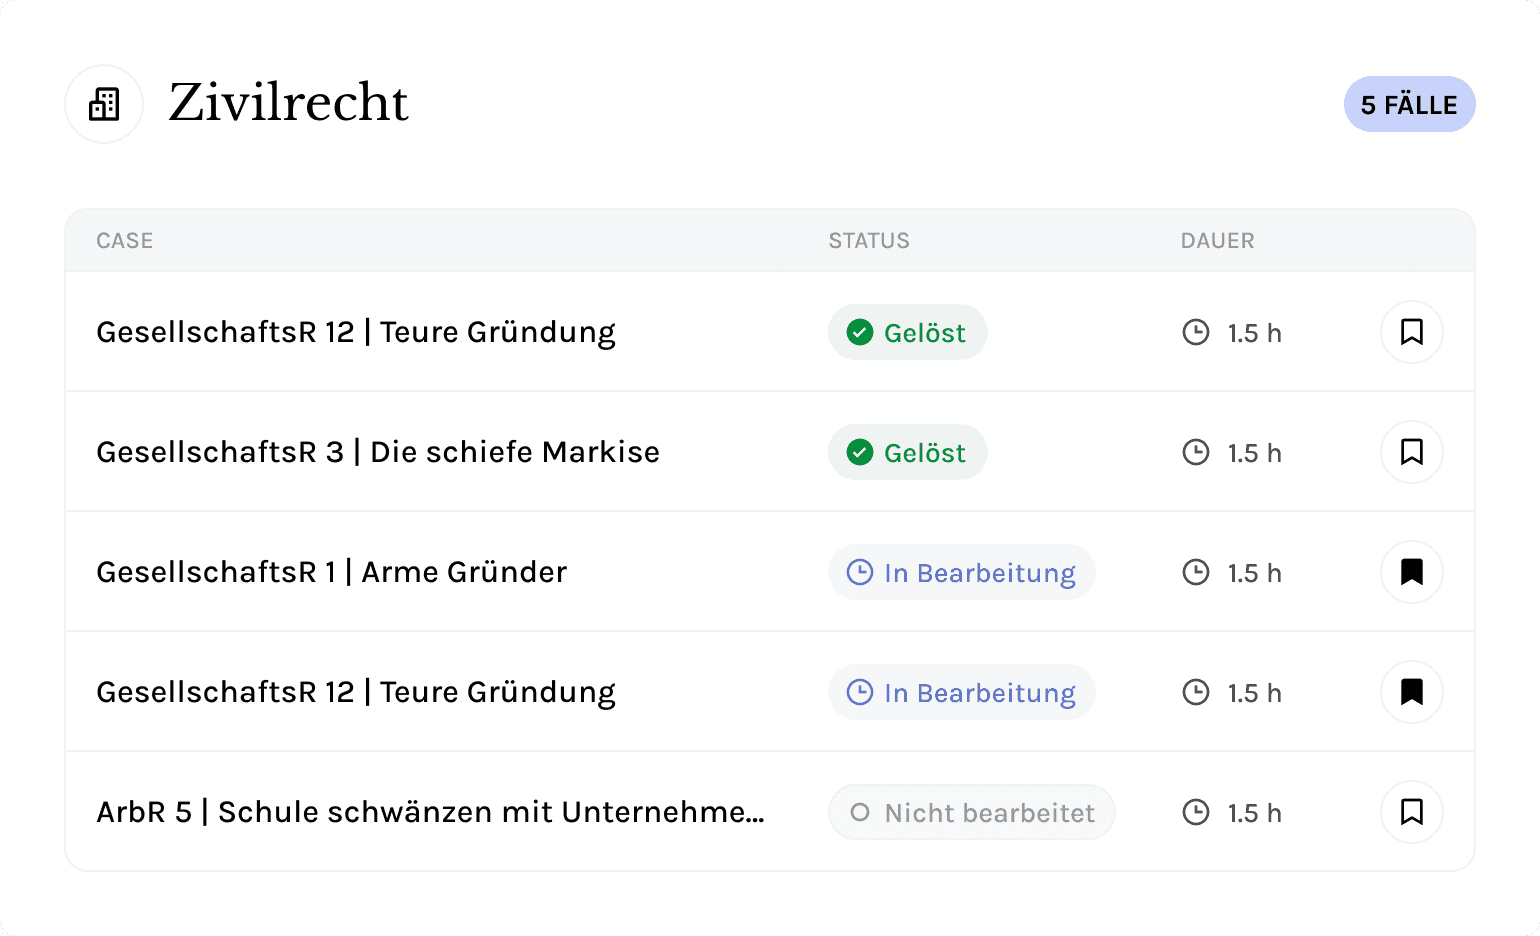Click the duration clock icon in ArbR 5 row

click(1196, 812)
